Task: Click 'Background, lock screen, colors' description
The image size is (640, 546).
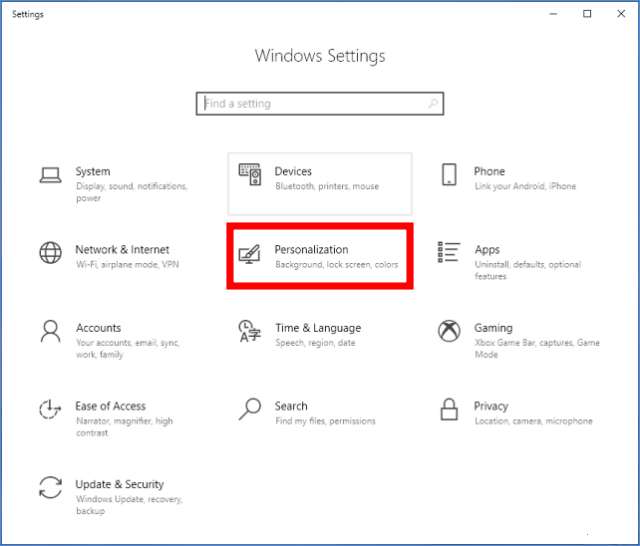Action: [x=337, y=265]
